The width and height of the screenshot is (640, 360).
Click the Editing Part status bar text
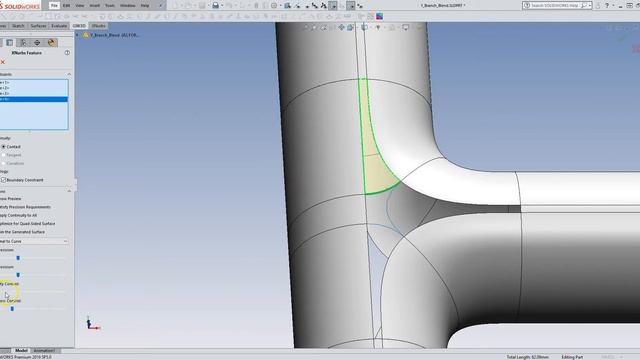[572, 357]
